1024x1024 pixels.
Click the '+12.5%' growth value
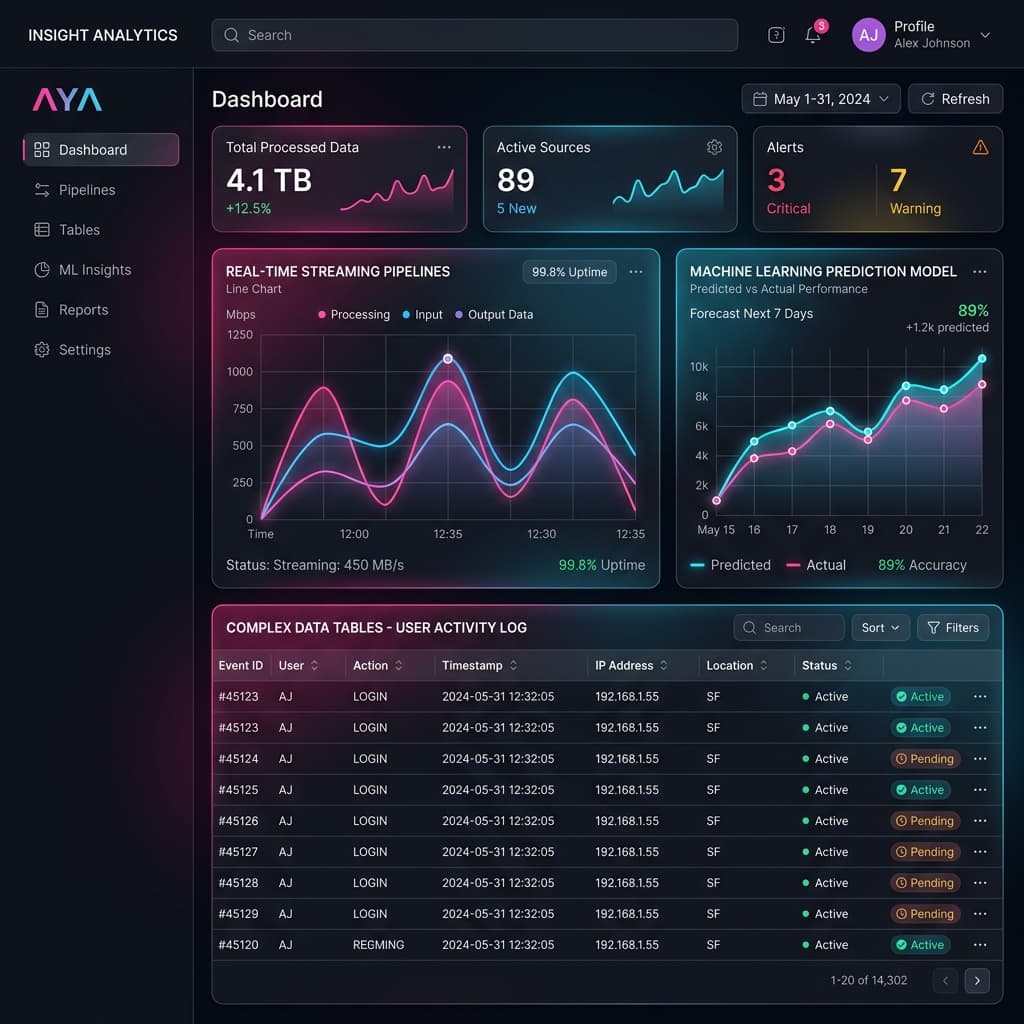pyautogui.click(x=248, y=208)
